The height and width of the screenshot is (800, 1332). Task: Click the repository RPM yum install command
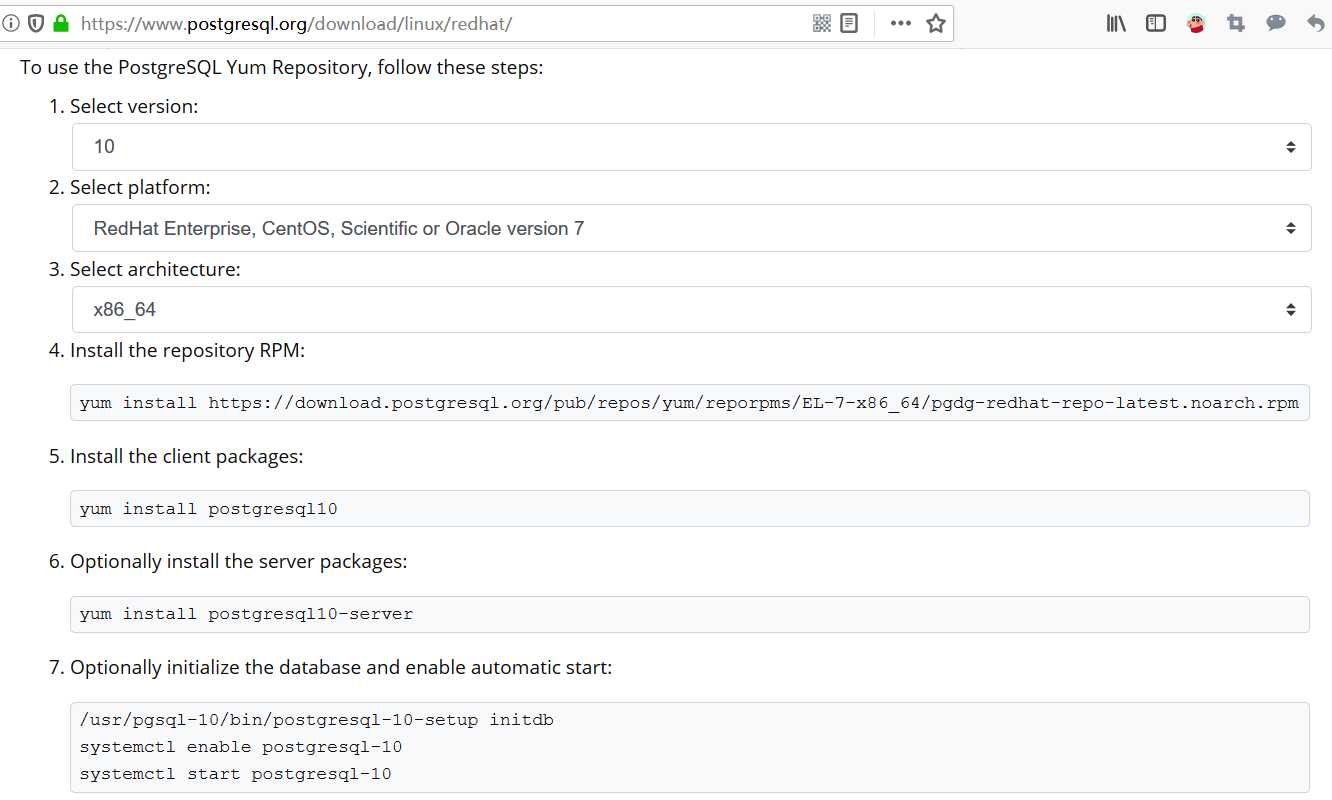coord(689,403)
